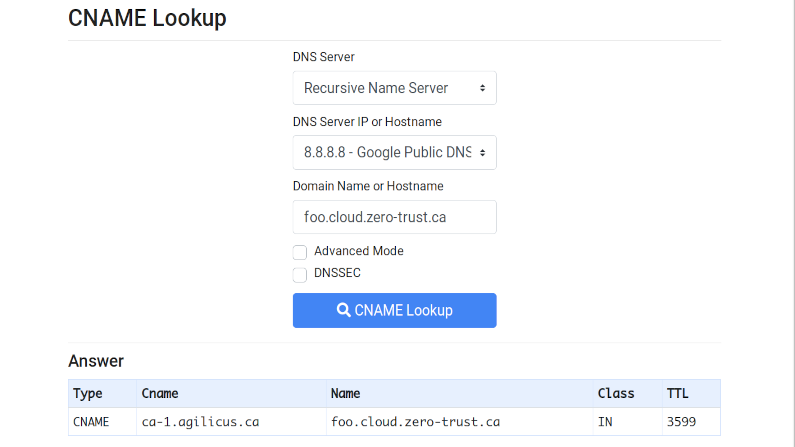Enable the Advanced Mode checkbox
Viewport: 795px width, 447px height.
click(x=300, y=252)
